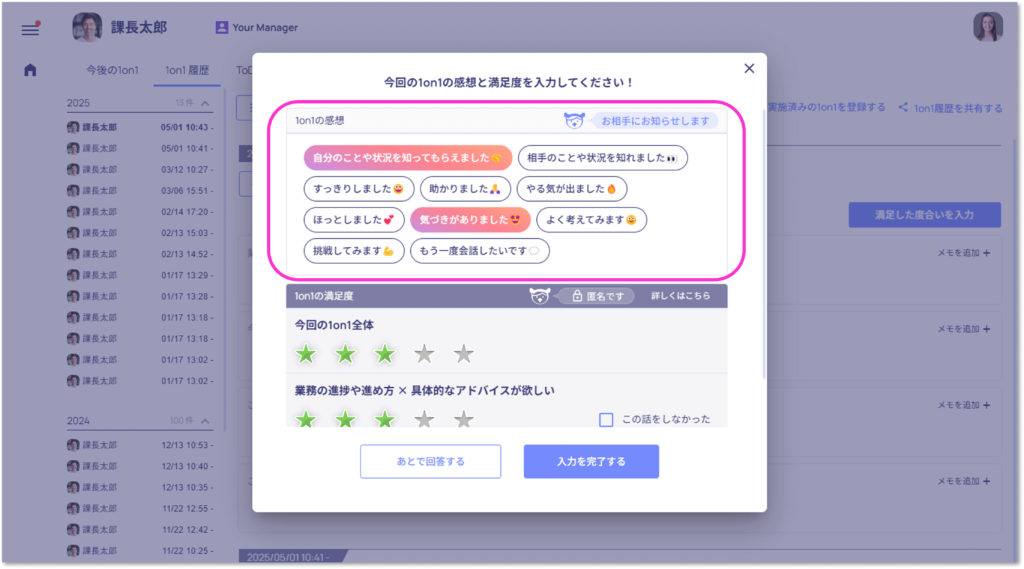The image size is (1024, 569).
Task: Select history entry 11/22 12:42
Action: tap(140, 529)
